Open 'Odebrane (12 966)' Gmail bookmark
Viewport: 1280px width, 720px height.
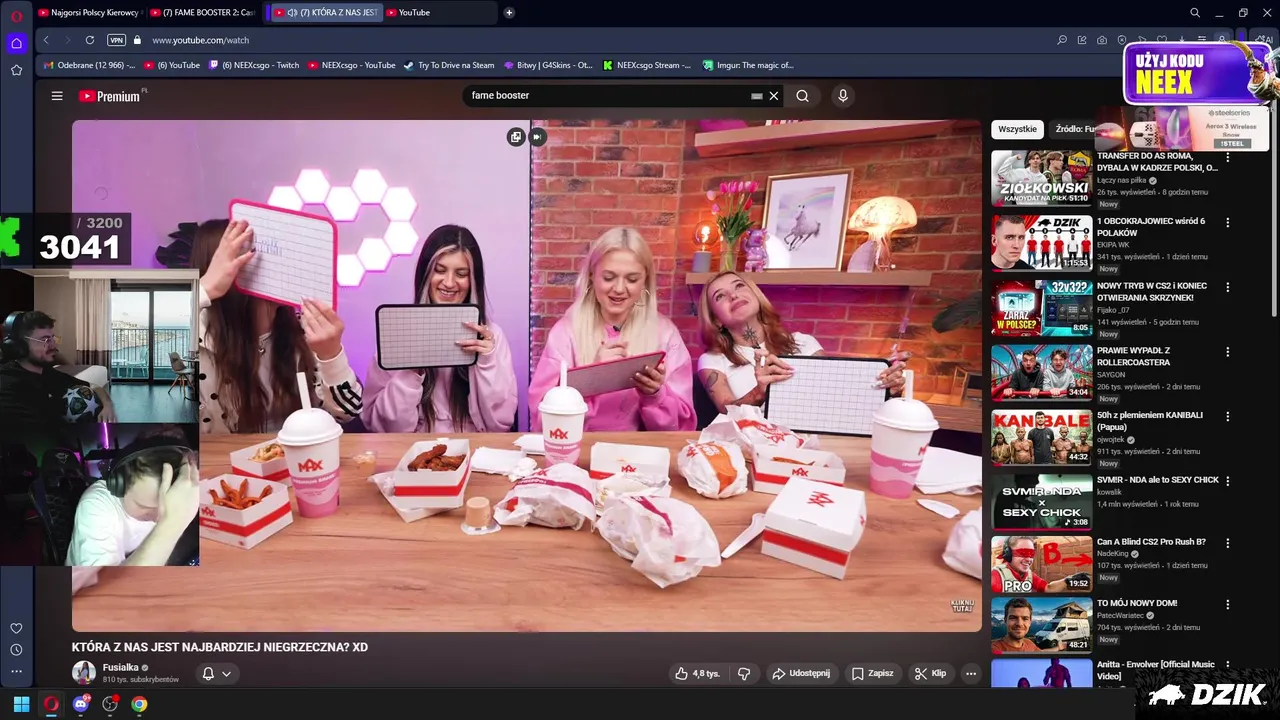[89, 65]
